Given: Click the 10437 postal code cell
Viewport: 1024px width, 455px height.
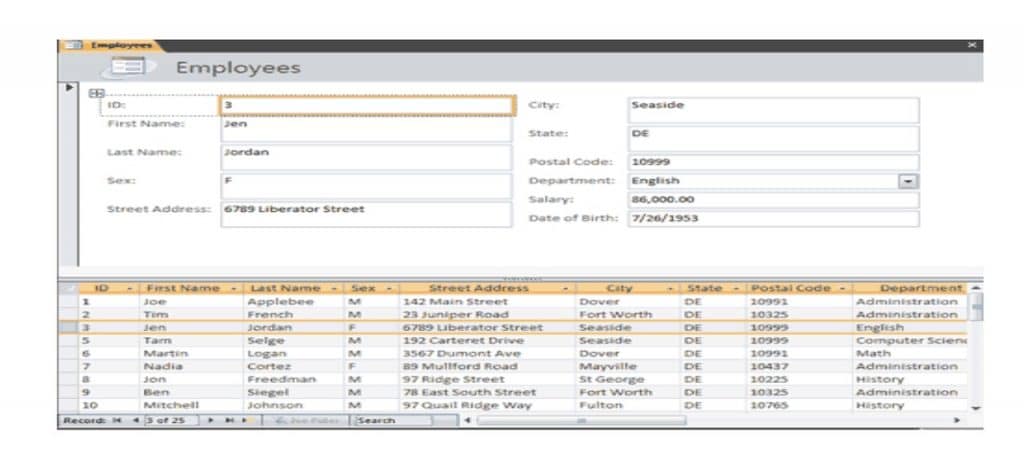Looking at the screenshot, I should 799,367.
